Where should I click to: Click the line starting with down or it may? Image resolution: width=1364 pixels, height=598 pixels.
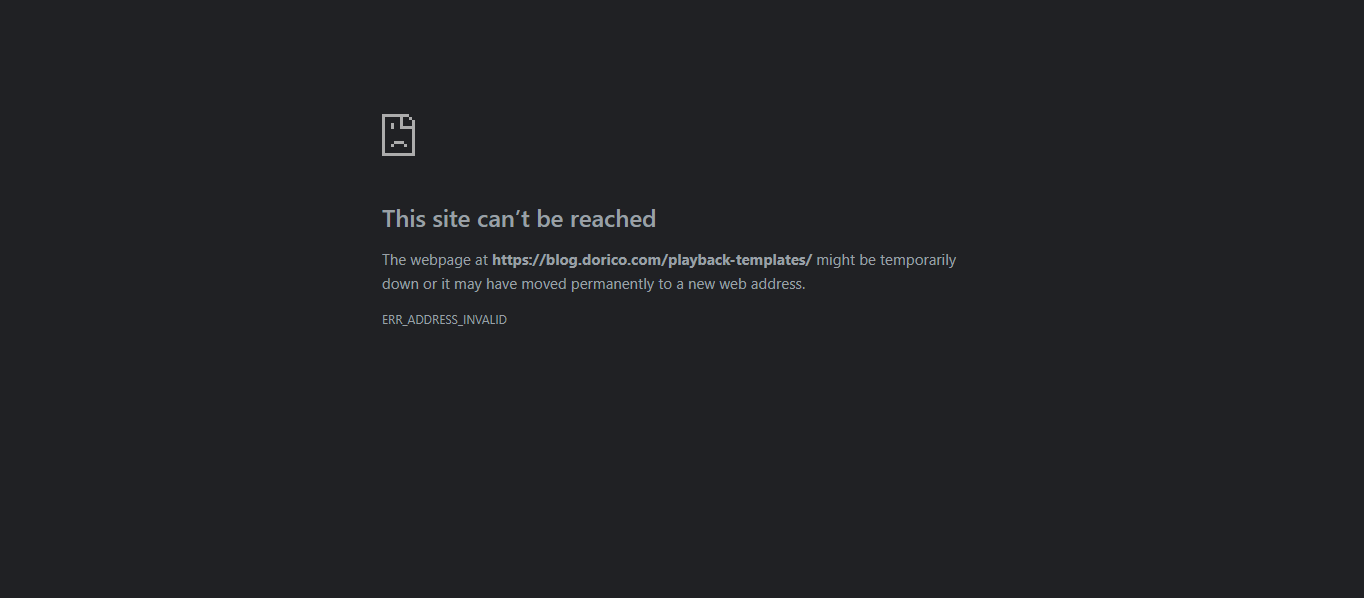(593, 284)
